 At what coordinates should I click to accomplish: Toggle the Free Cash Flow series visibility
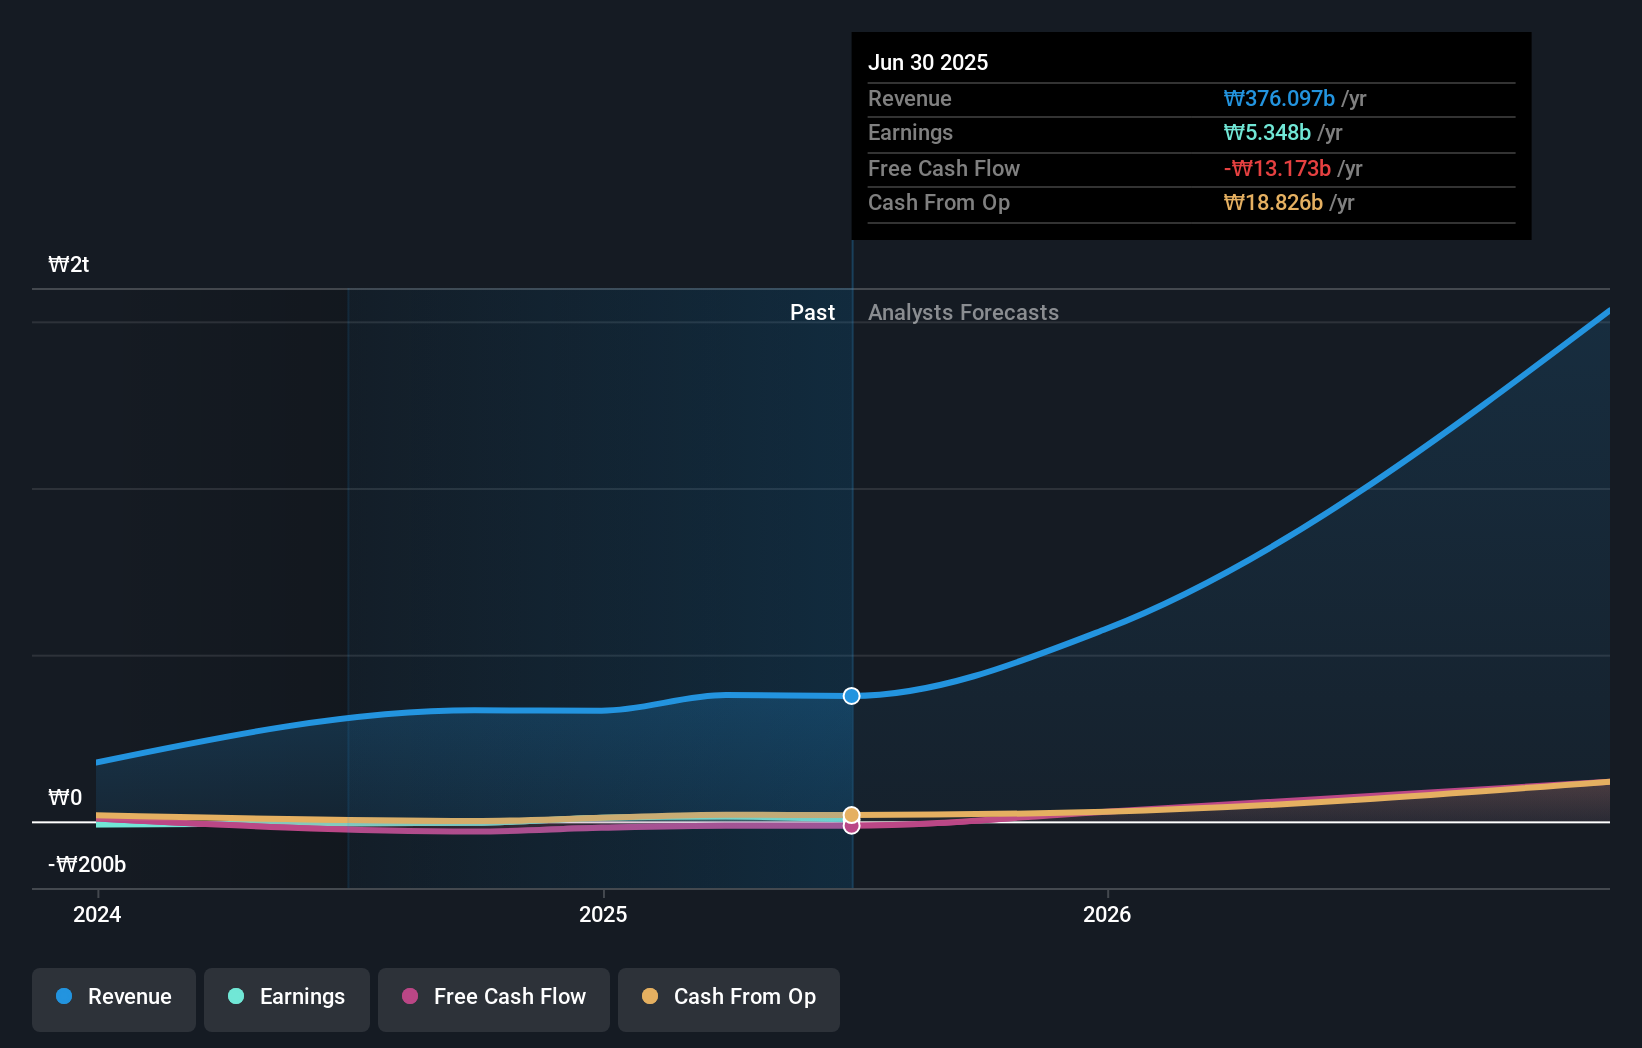[x=493, y=997]
